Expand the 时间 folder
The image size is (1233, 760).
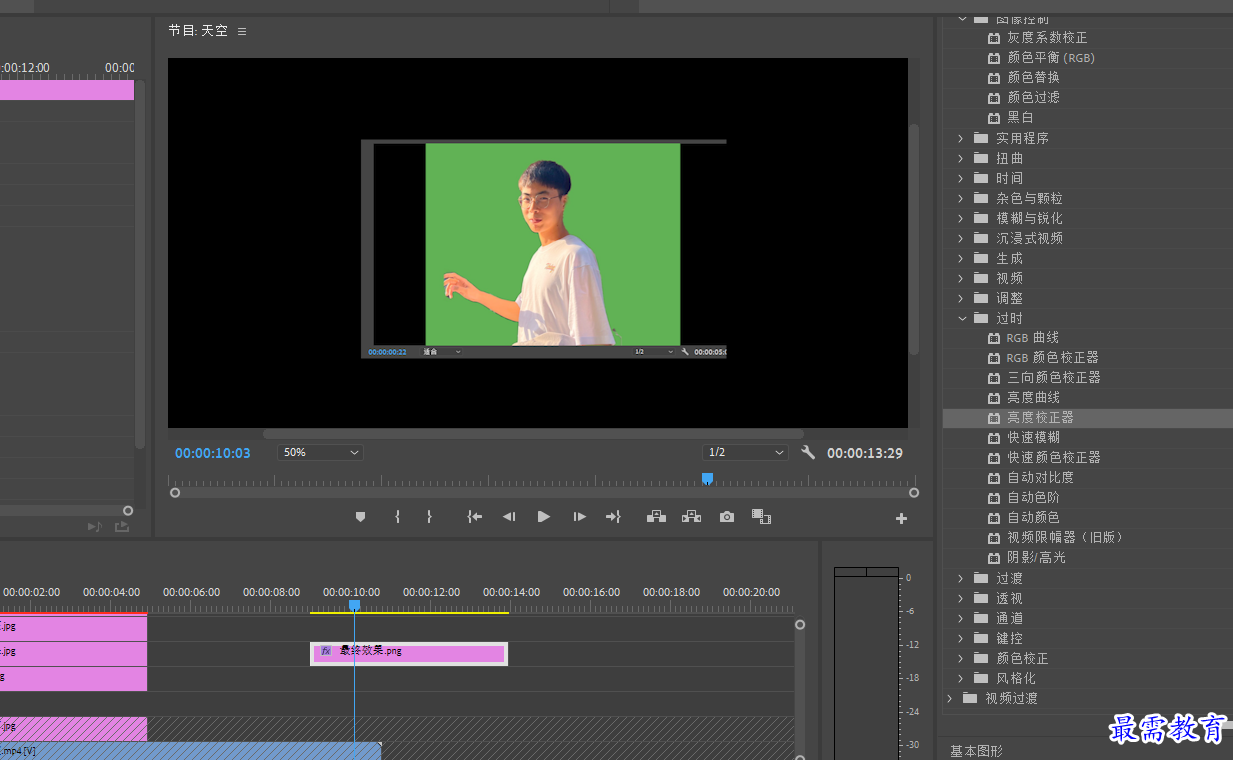[x=961, y=178]
